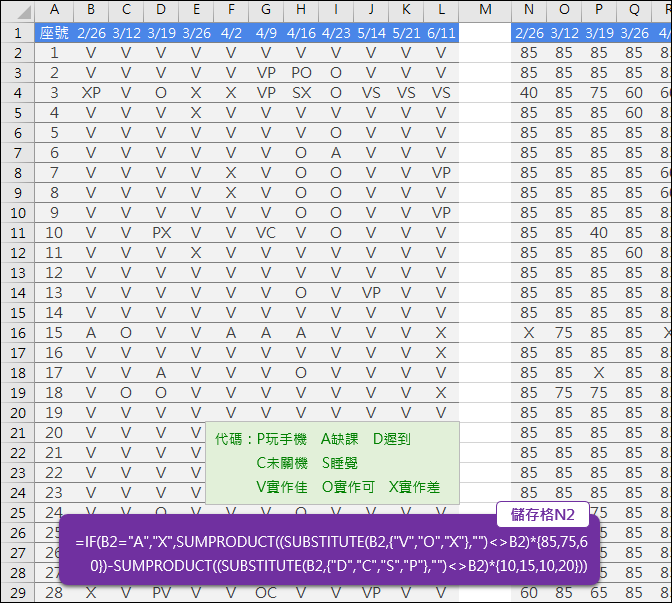Click cell L16 containing X
This screenshot has height=603, width=672.
click(x=441, y=333)
